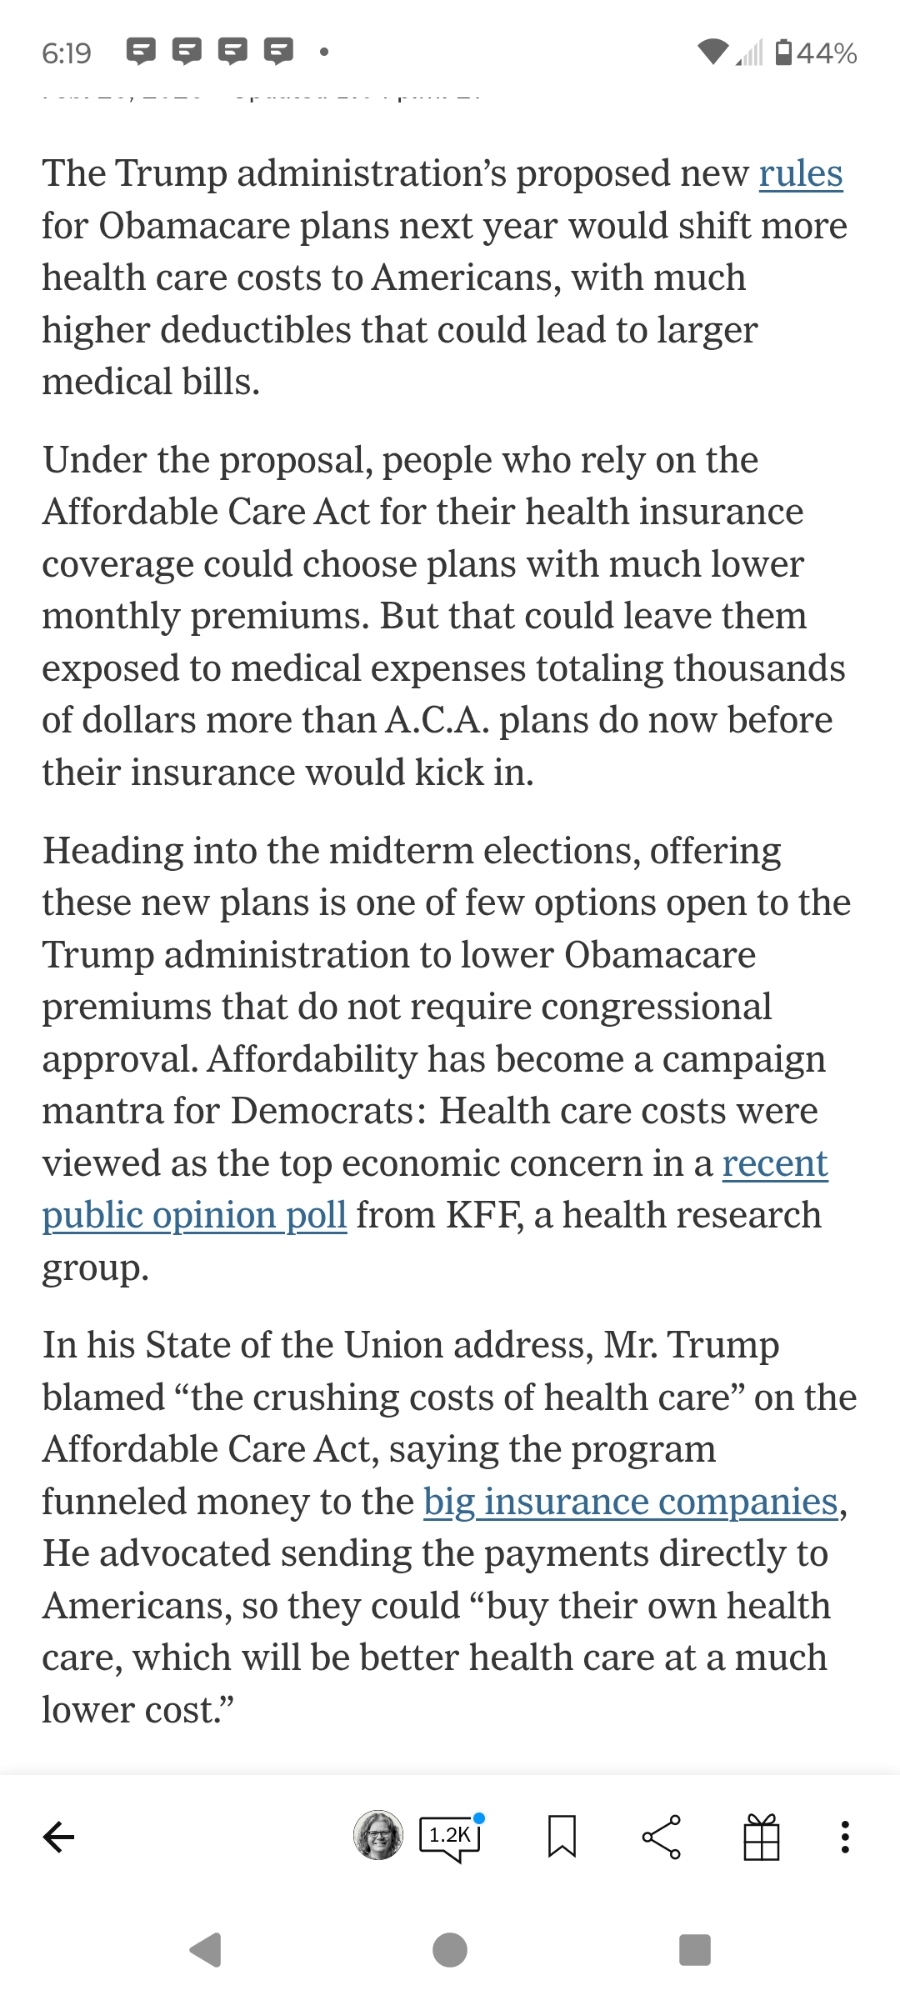Image resolution: width=900 pixels, height=2000 pixels.
Task: Tap the 6:19 clock in status bar
Action: (66, 53)
